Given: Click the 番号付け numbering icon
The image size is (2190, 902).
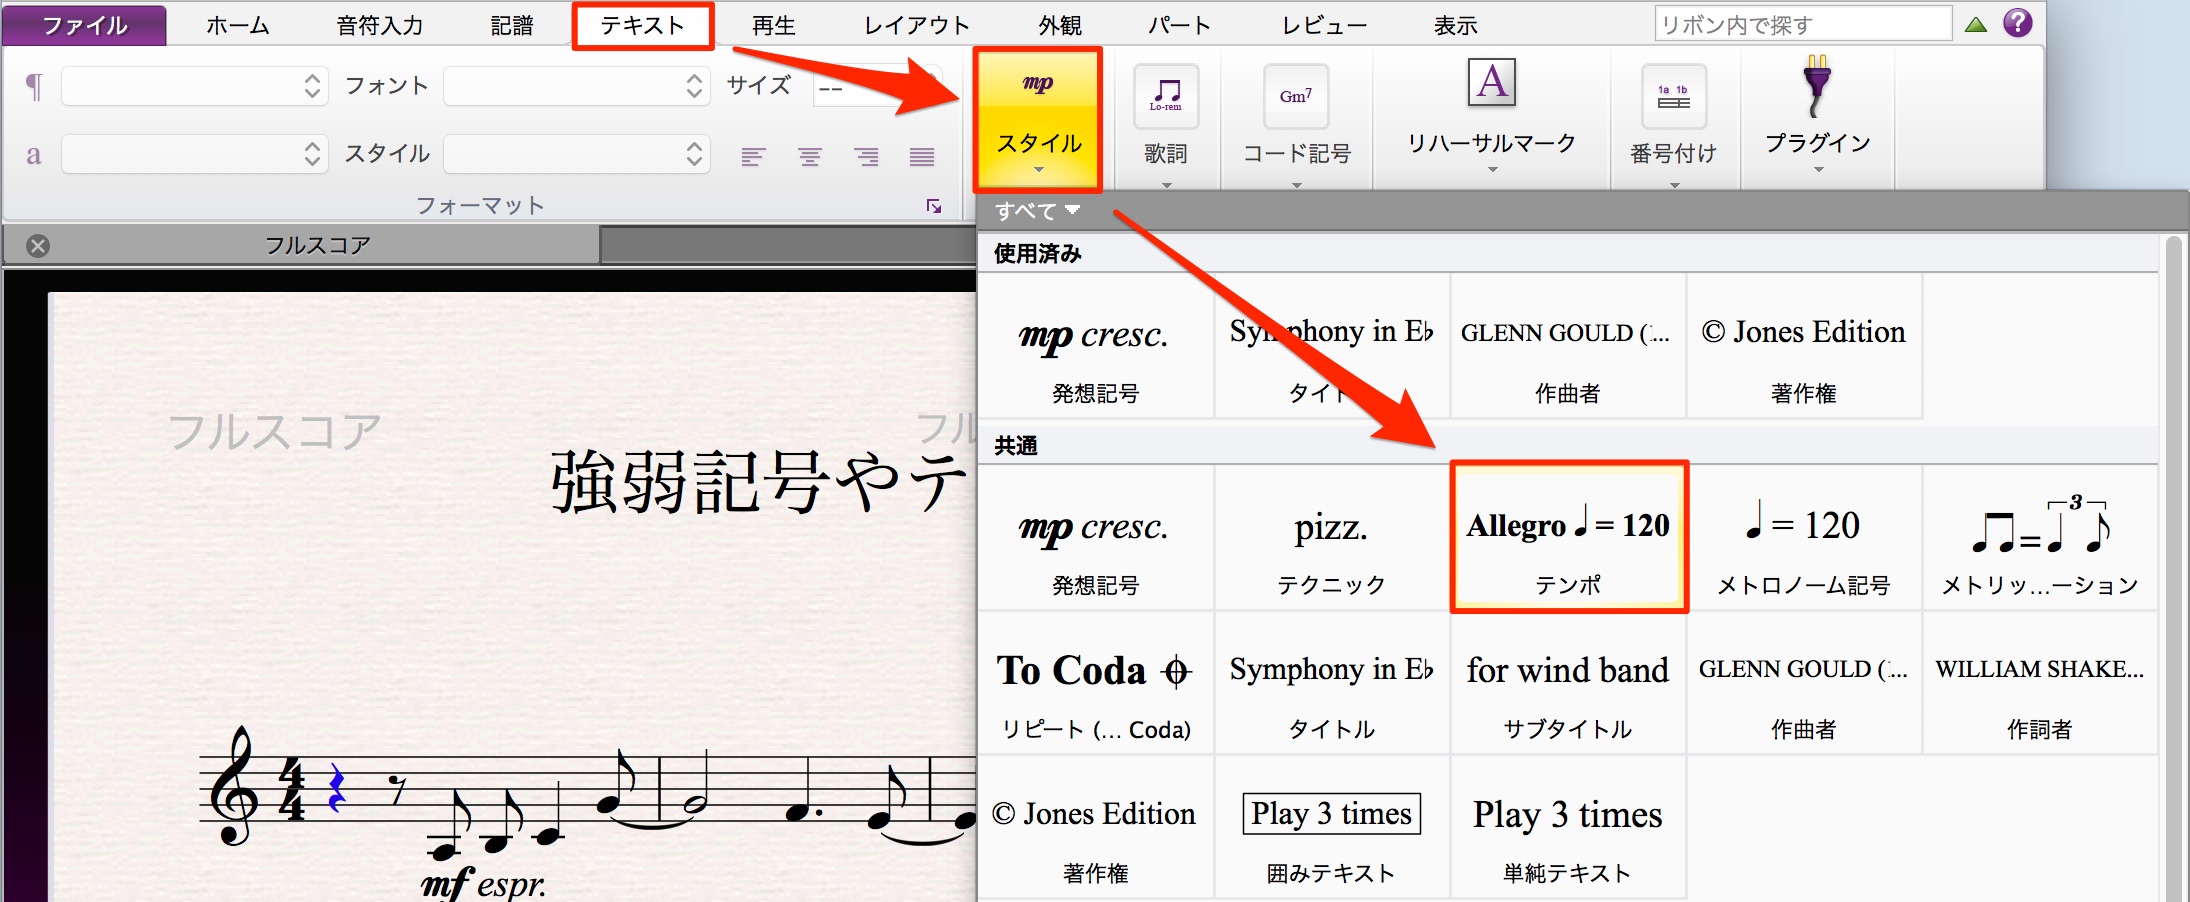Looking at the screenshot, I should pyautogui.click(x=1674, y=97).
